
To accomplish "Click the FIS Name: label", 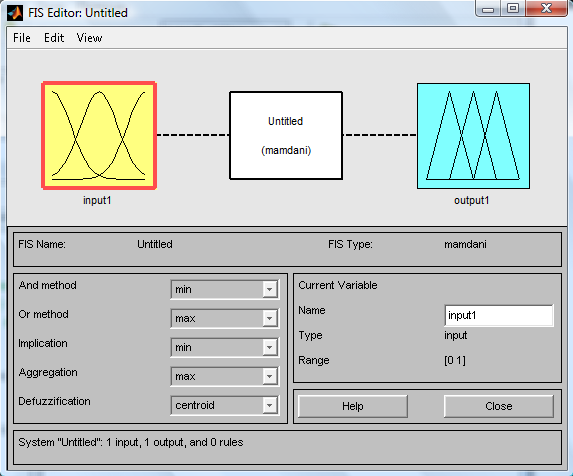I will [x=42, y=244].
